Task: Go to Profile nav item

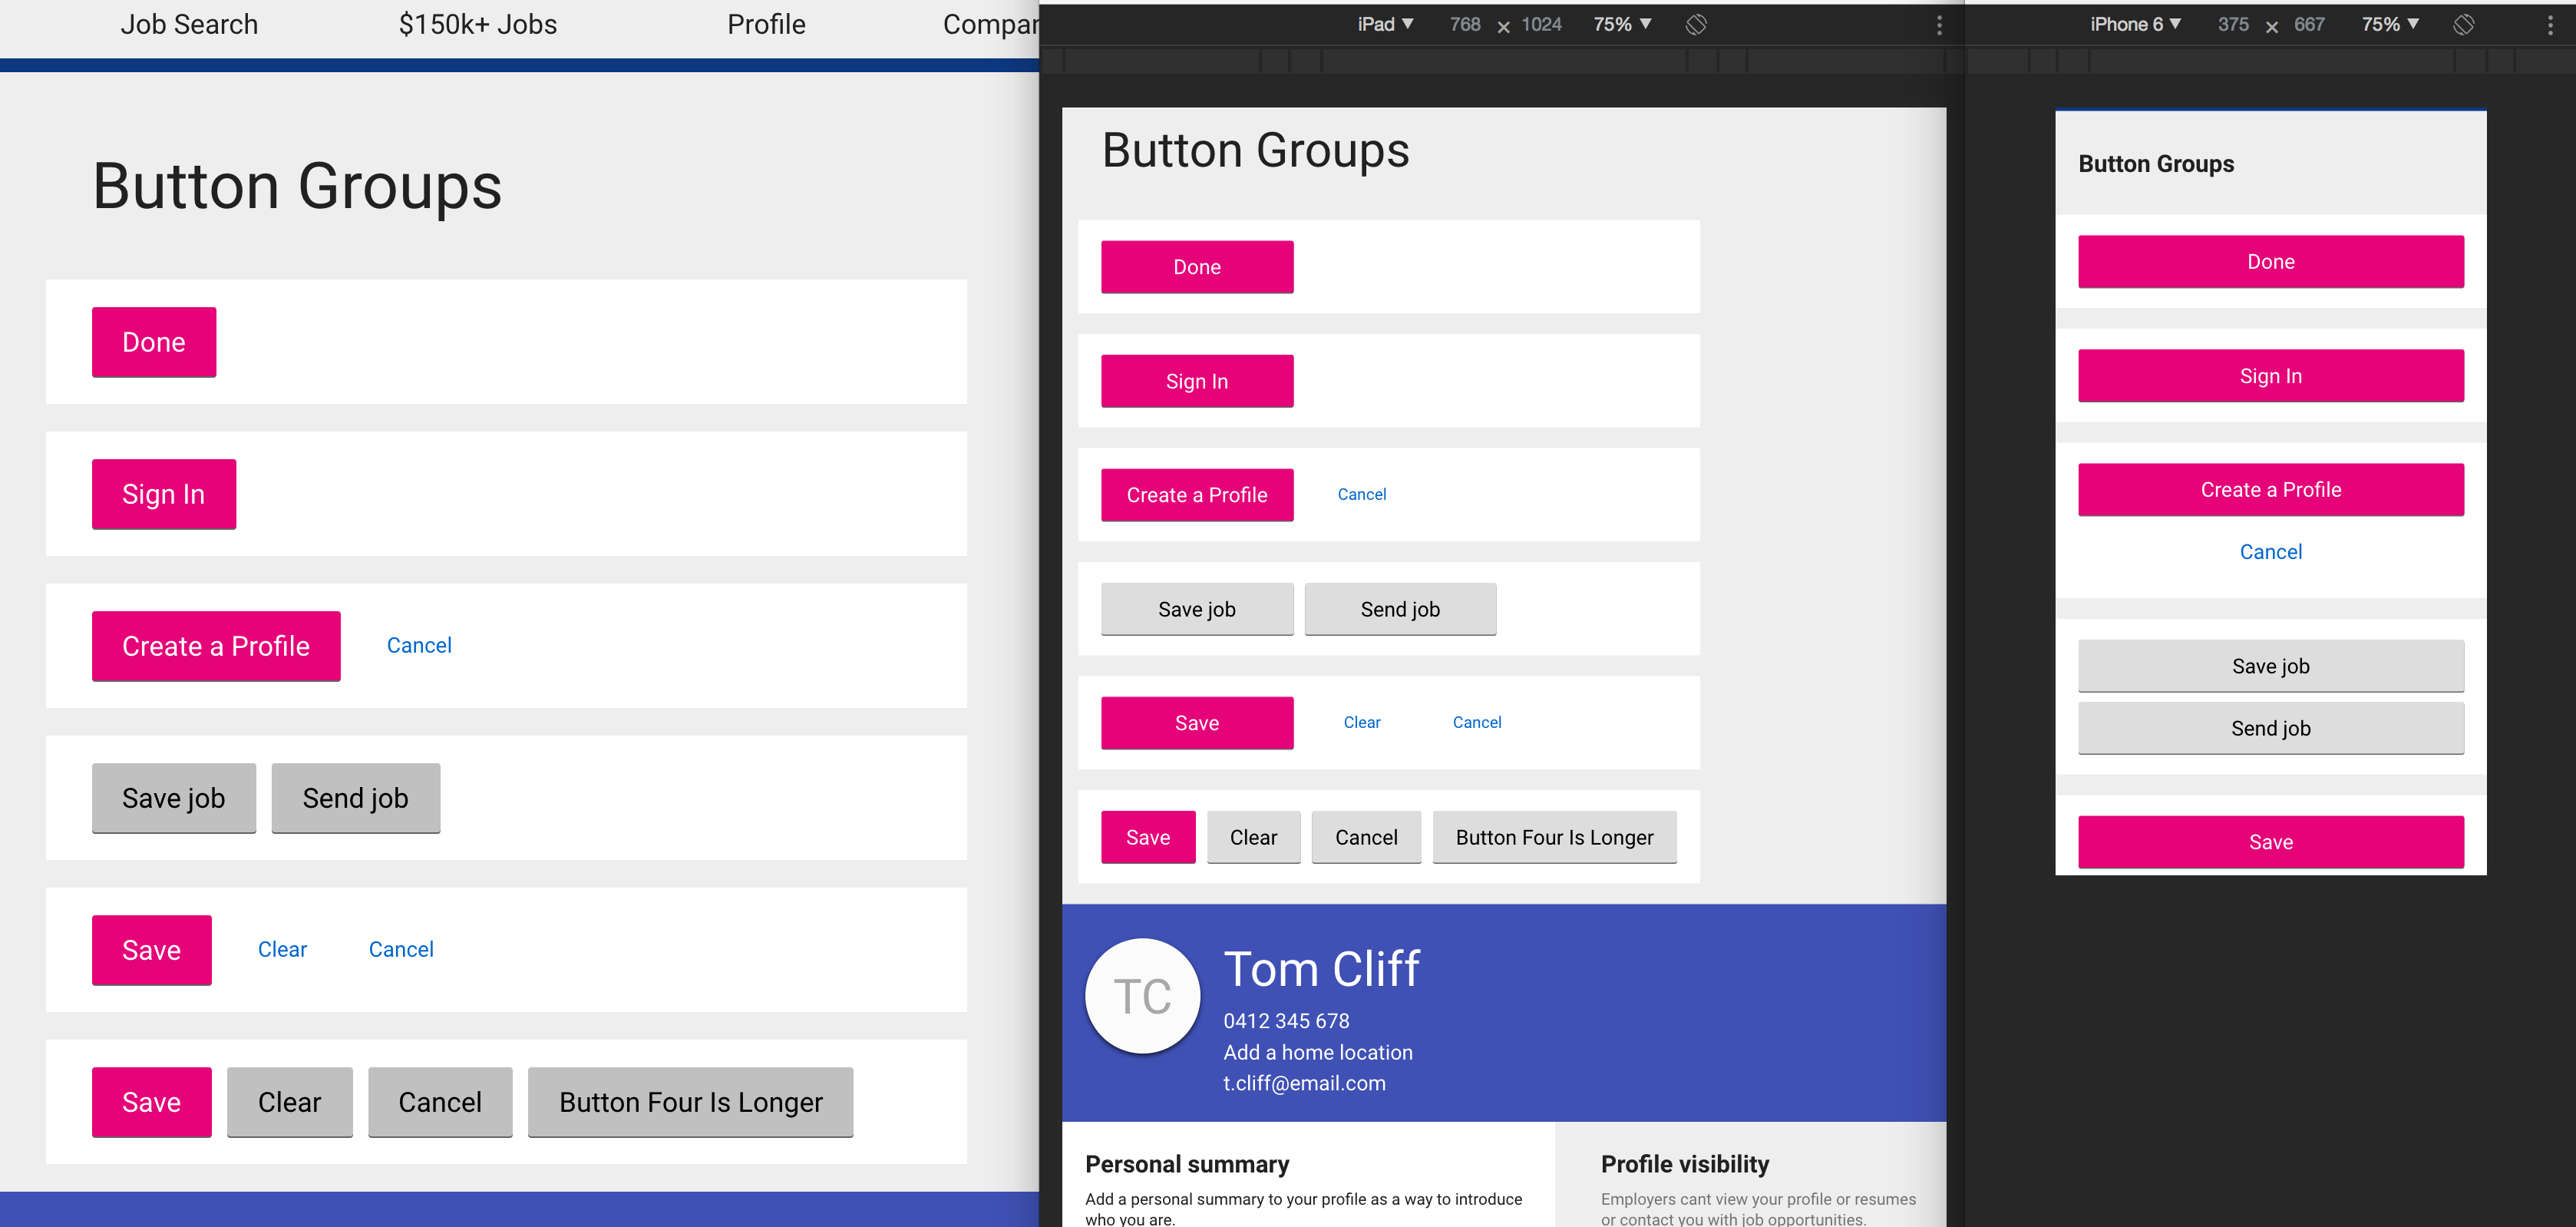Action: 766,25
